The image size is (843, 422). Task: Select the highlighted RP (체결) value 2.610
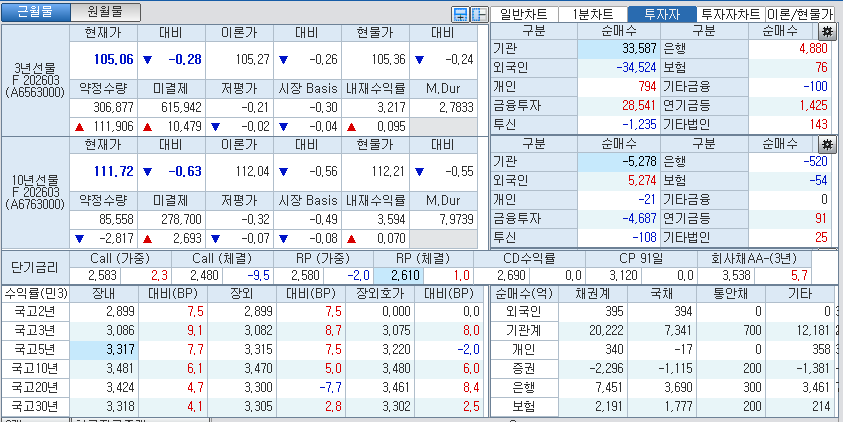(x=398, y=276)
